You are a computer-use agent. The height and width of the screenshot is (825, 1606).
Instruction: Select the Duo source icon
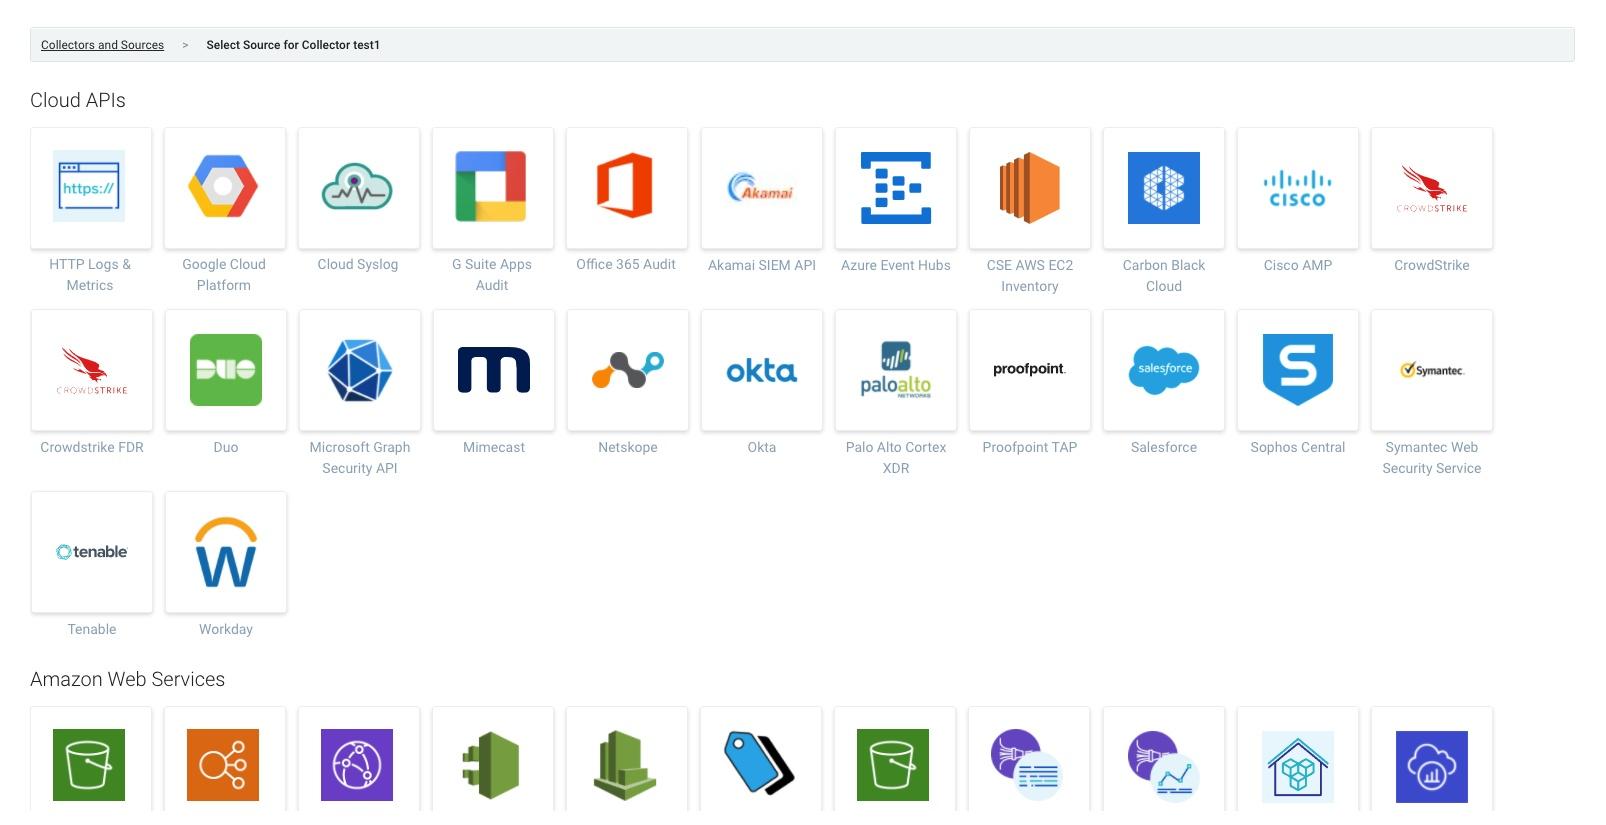point(226,370)
